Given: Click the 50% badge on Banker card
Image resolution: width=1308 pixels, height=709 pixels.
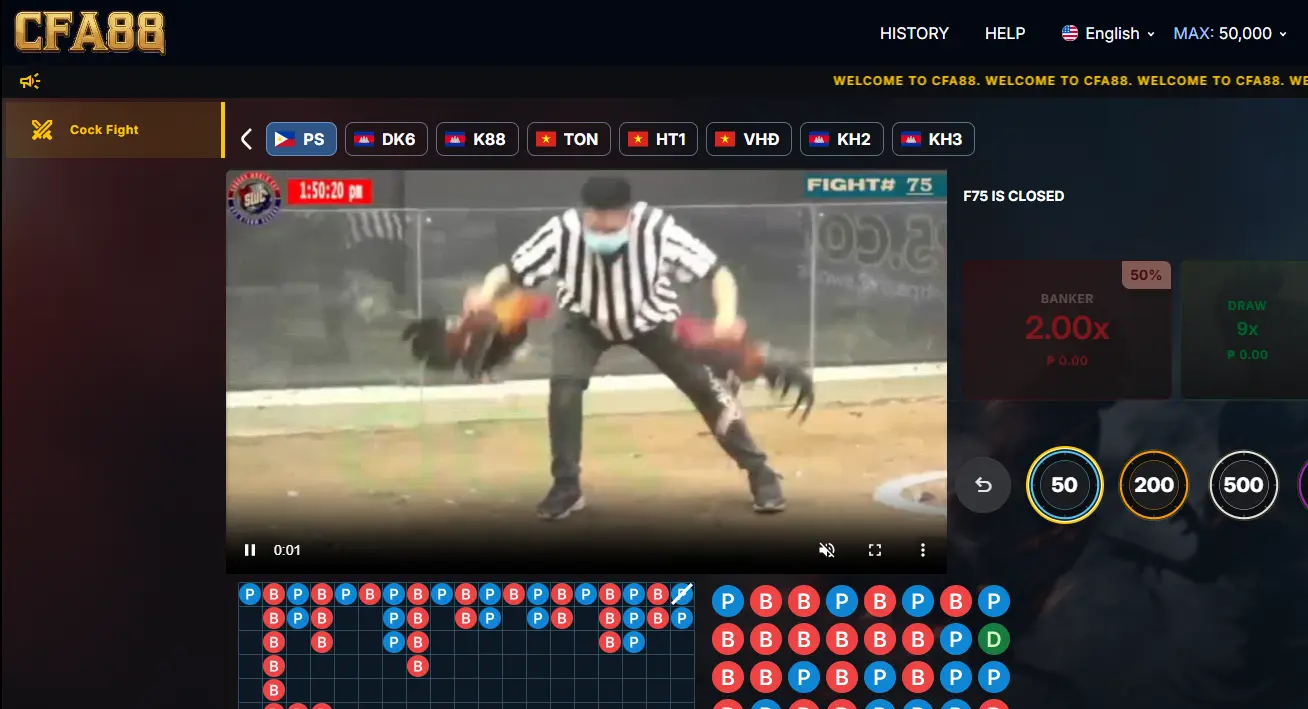Looking at the screenshot, I should click(1146, 275).
